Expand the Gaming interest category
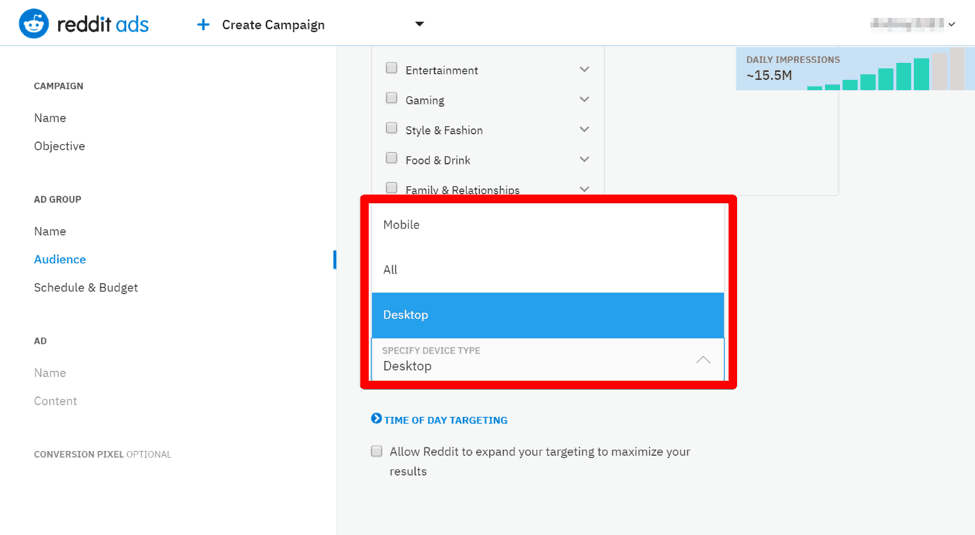975x535 pixels. (x=584, y=100)
